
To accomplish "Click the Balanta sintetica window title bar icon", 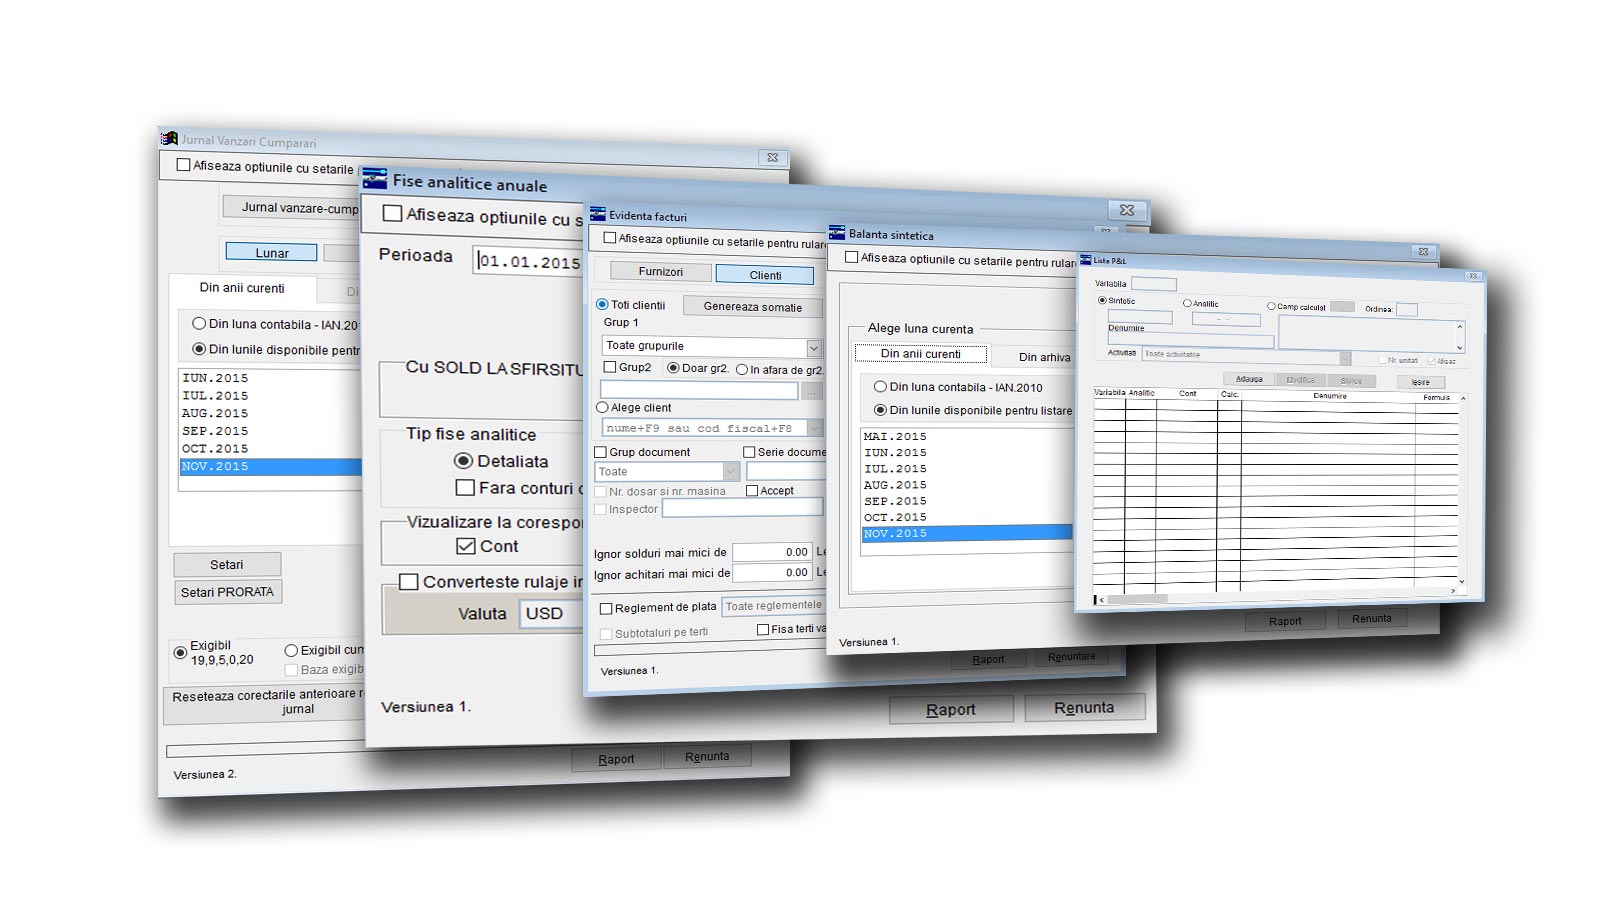I will coord(837,233).
